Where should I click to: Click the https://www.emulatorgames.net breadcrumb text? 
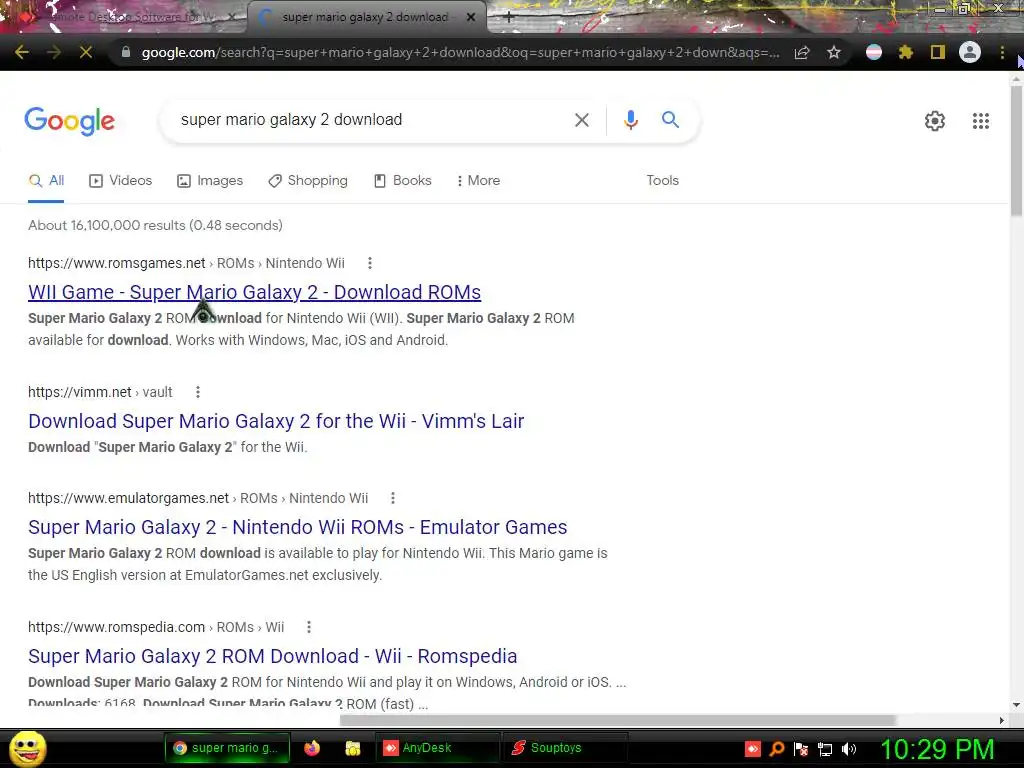coord(129,498)
